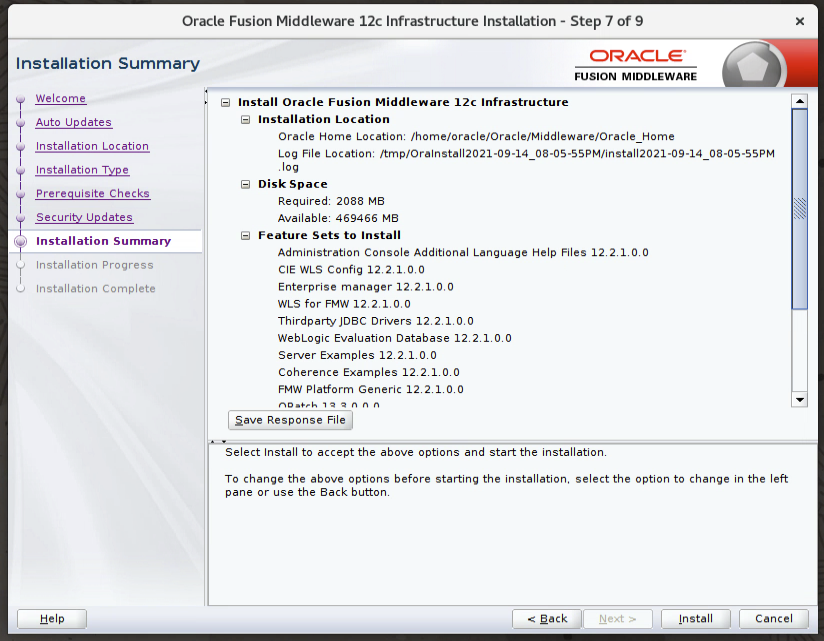Click the pentagon emblem in the header
Screen dimensions: 824x641
coord(753,66)
